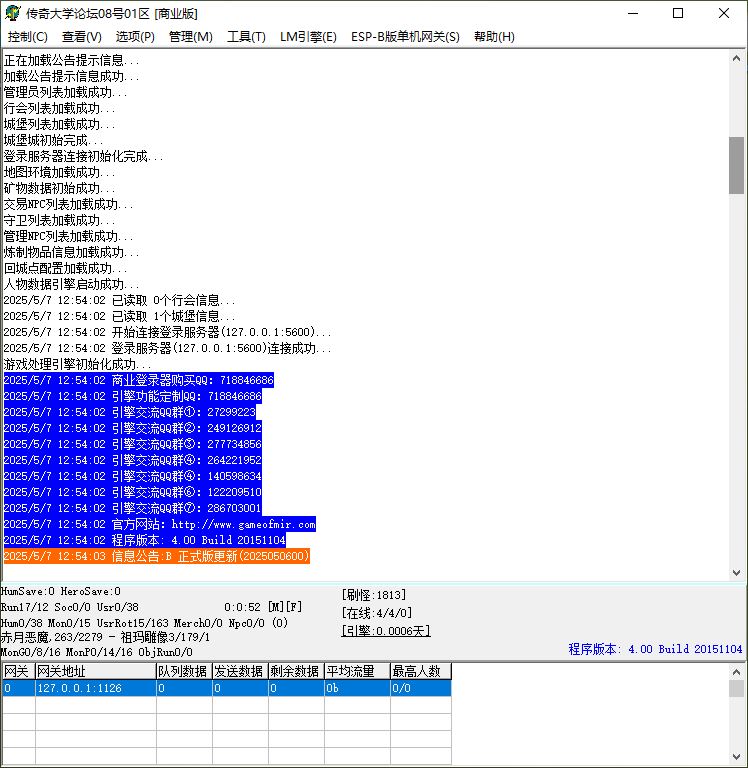The image size is (748, 768).
Task: Click the 平均流量 column header
Action: (357, 671)
